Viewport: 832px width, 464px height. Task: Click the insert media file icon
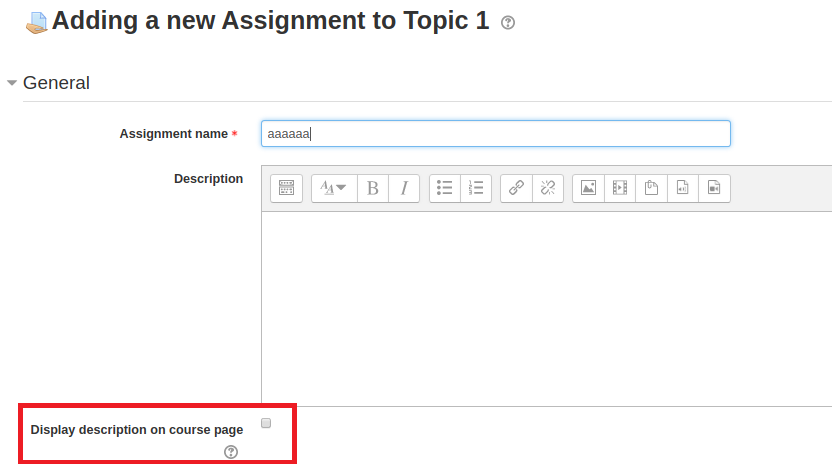(x=620, y=188)
